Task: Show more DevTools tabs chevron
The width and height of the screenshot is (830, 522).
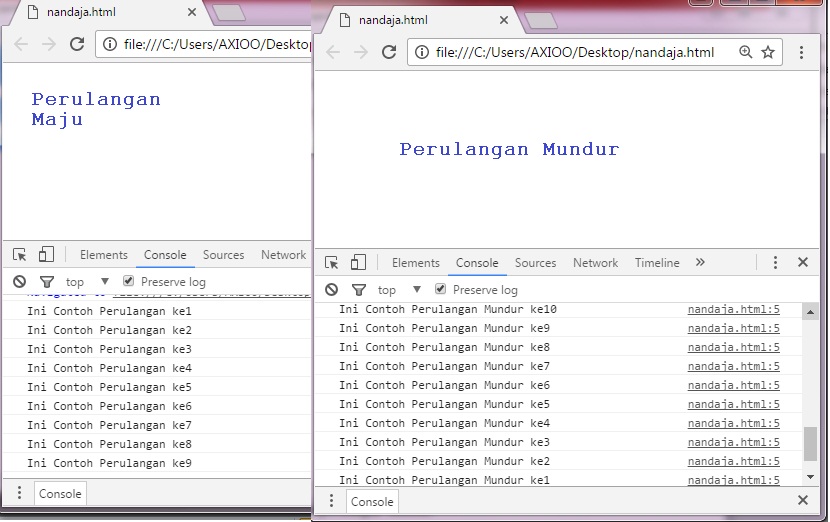Action: click(x=700, y=262)
